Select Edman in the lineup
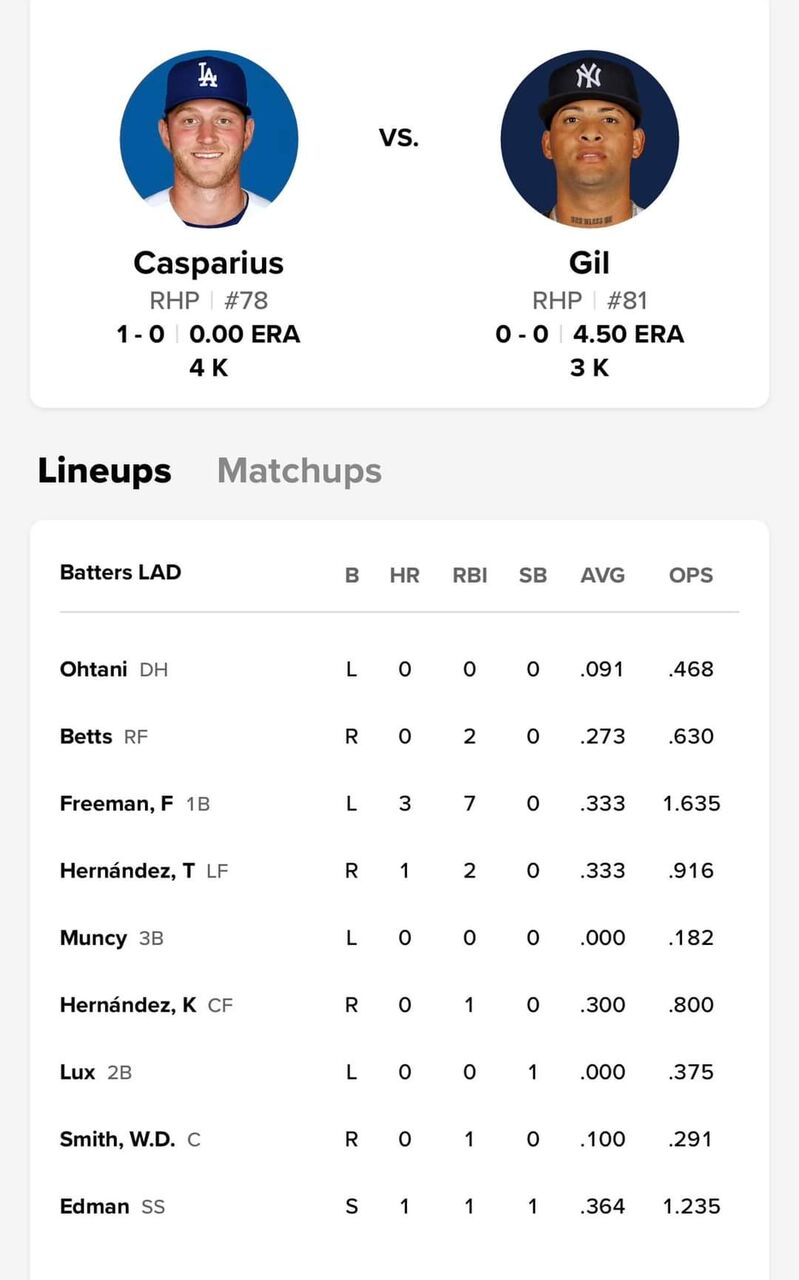Viewport: 799px width, 1280px height. [94, 1206]
